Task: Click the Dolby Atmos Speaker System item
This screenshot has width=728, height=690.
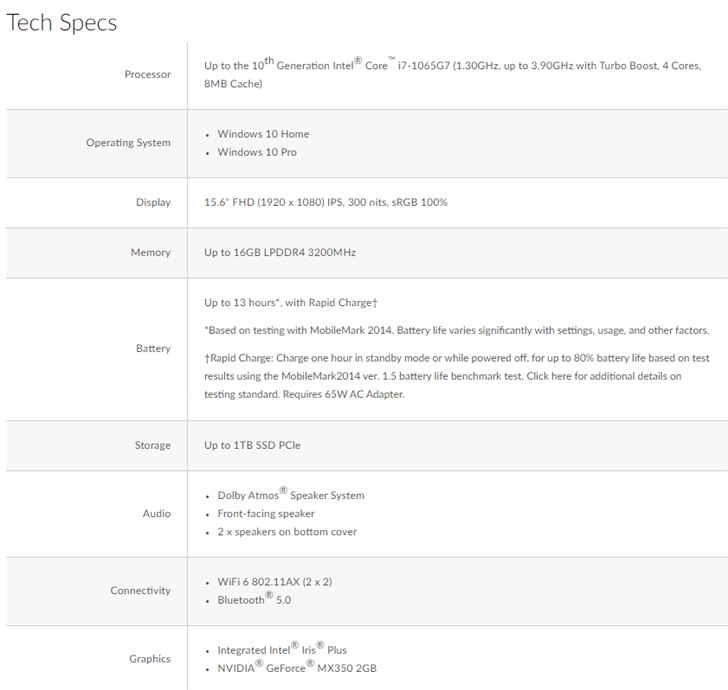Action: point(291,495)
